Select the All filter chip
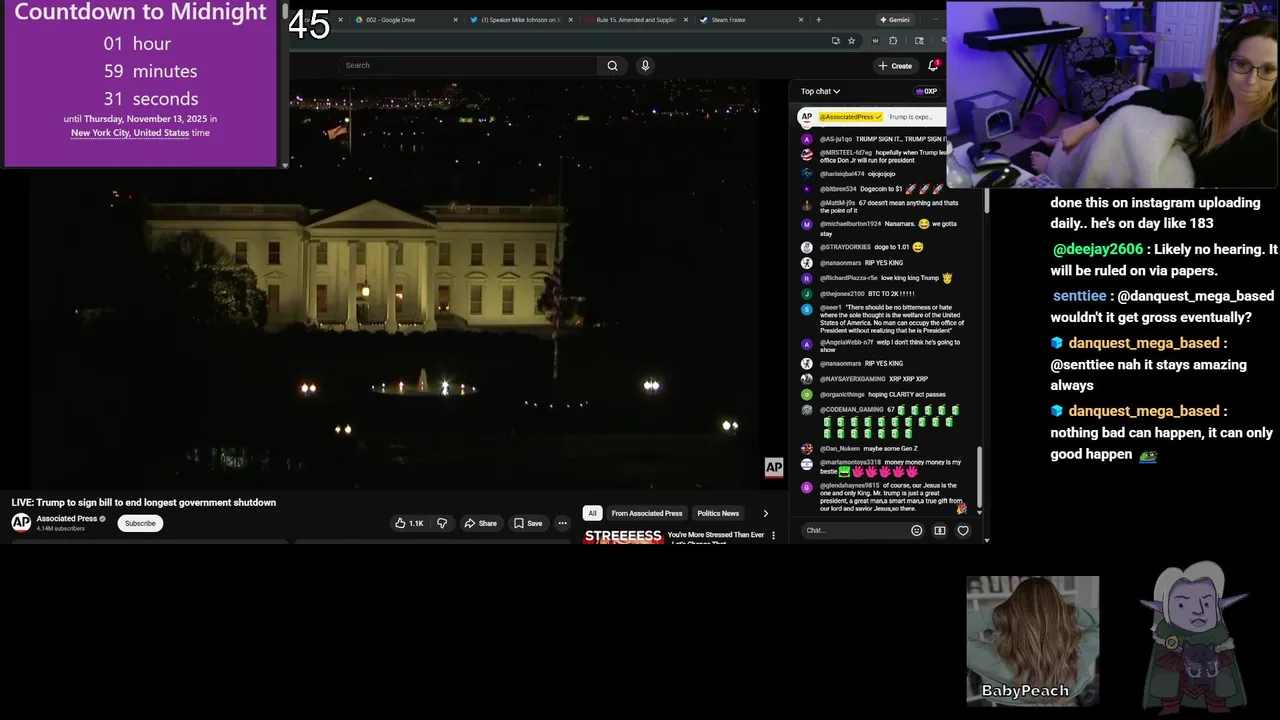Image resolution: width=1280 pixels, height=720 pixels. click(592, 513)
